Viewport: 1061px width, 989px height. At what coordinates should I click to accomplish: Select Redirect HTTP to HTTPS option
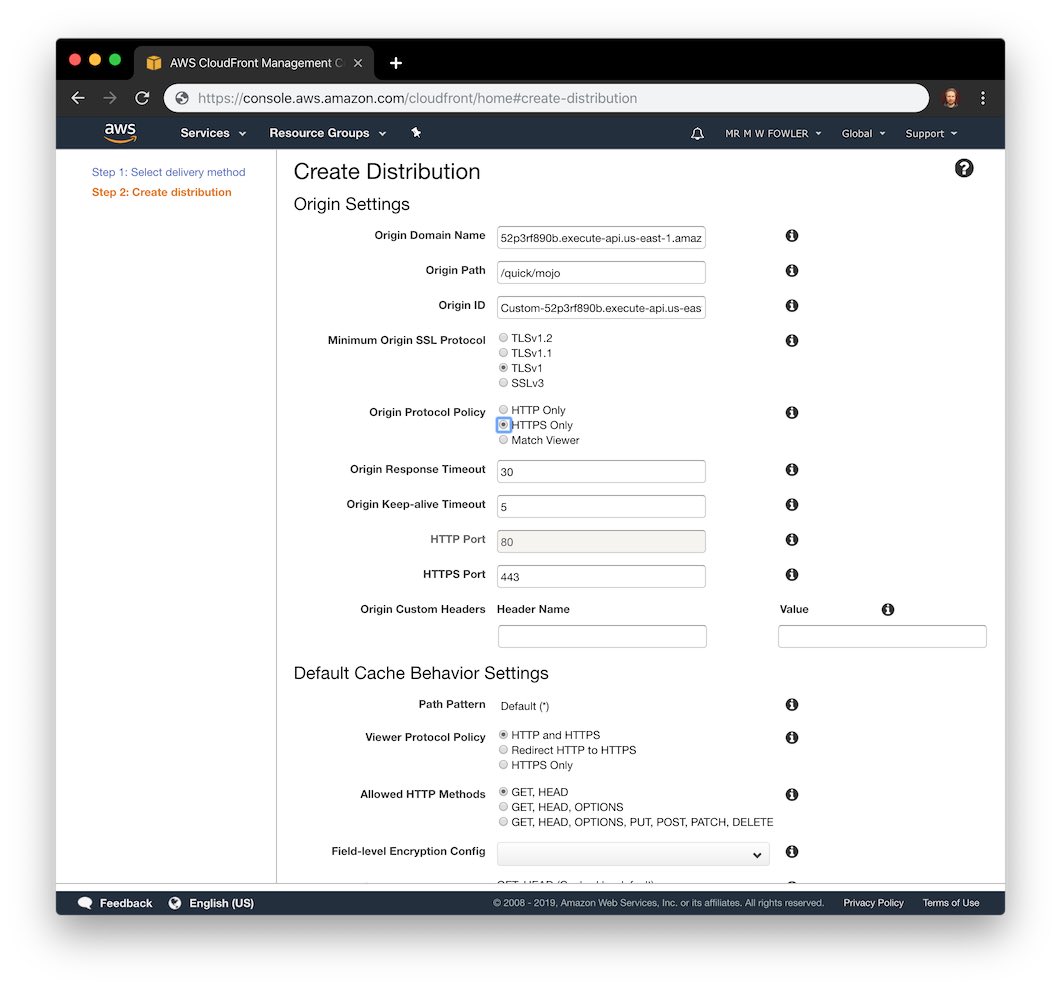(503, 750)
